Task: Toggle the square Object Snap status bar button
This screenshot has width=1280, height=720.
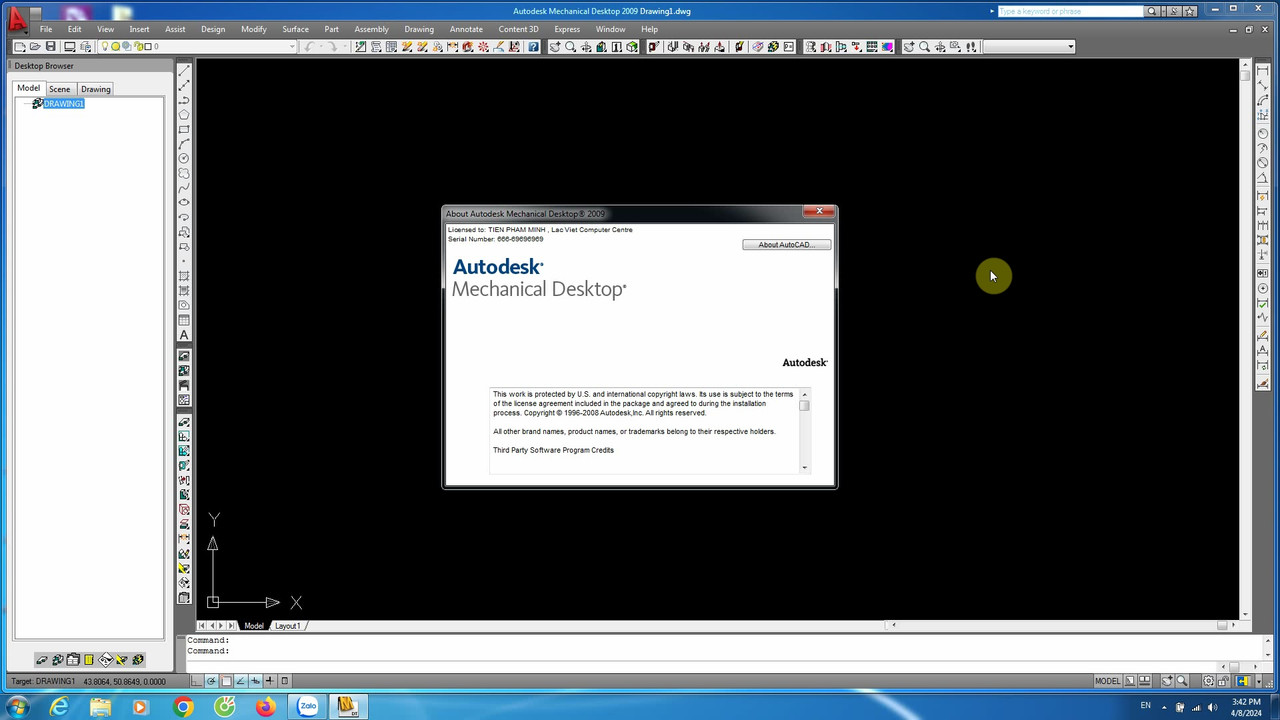Action: point(226,681)
